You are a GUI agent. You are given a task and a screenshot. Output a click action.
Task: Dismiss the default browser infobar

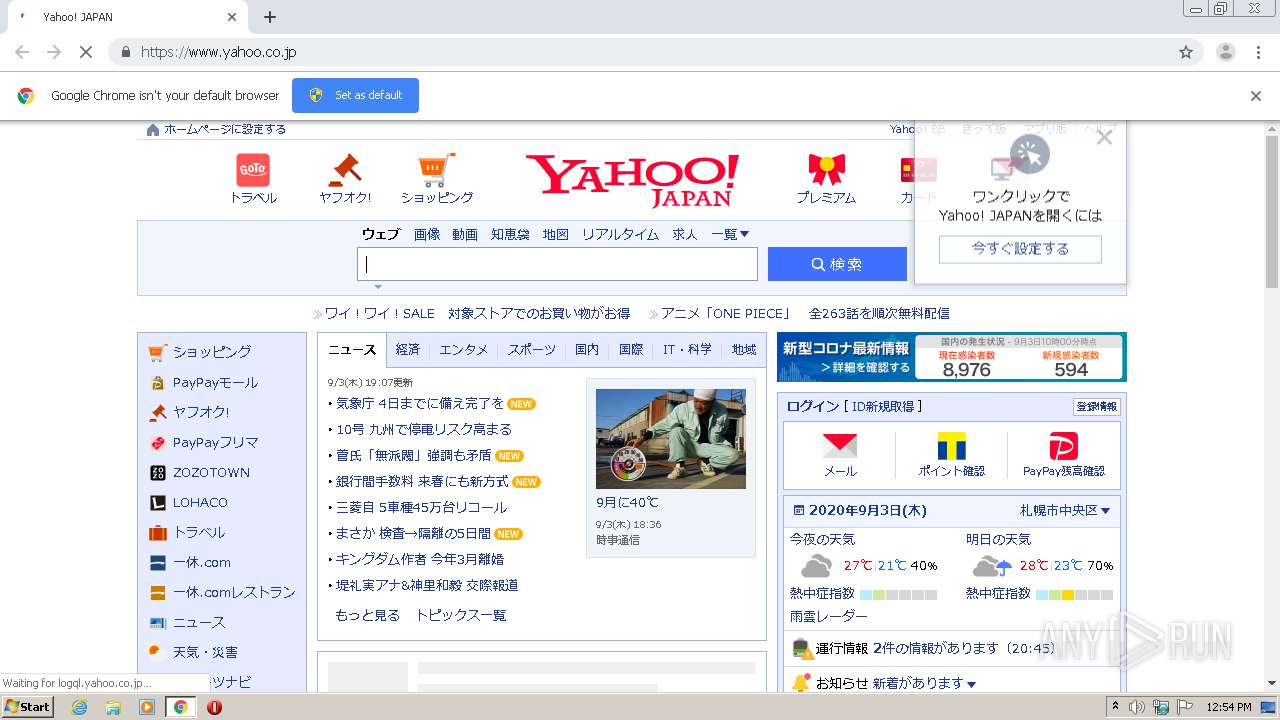[1256, 96]
